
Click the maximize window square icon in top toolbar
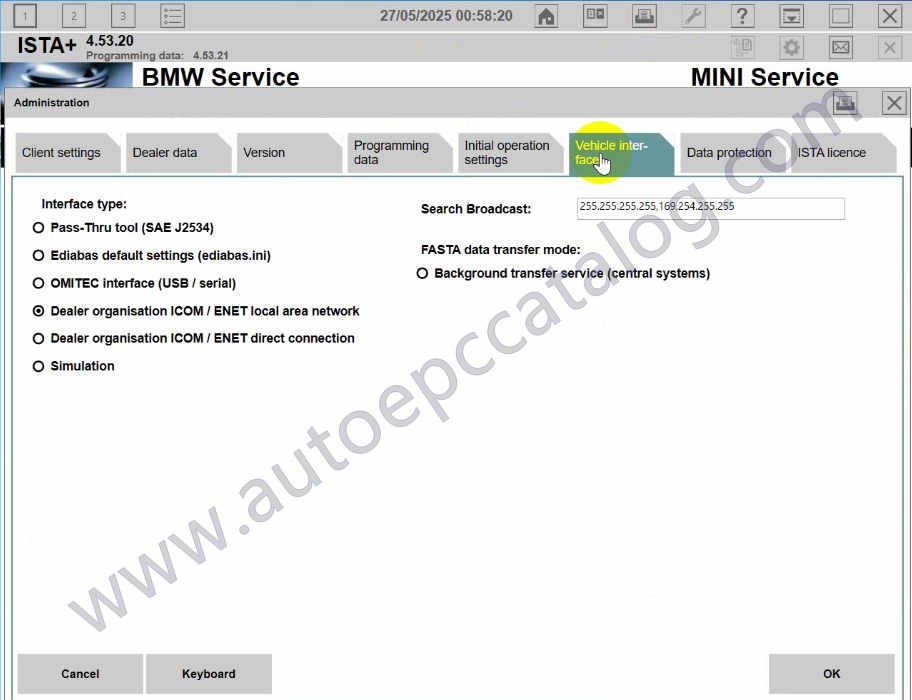point(840,16)
